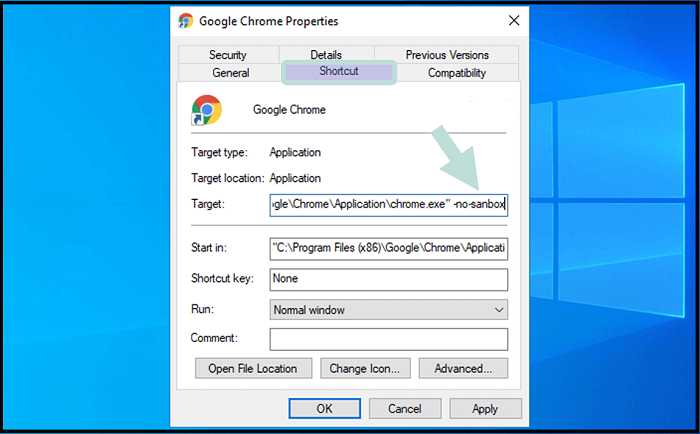Switch to the Details tab
The height and width of the screenshot is (434, 700).
(x=326, y=55)
